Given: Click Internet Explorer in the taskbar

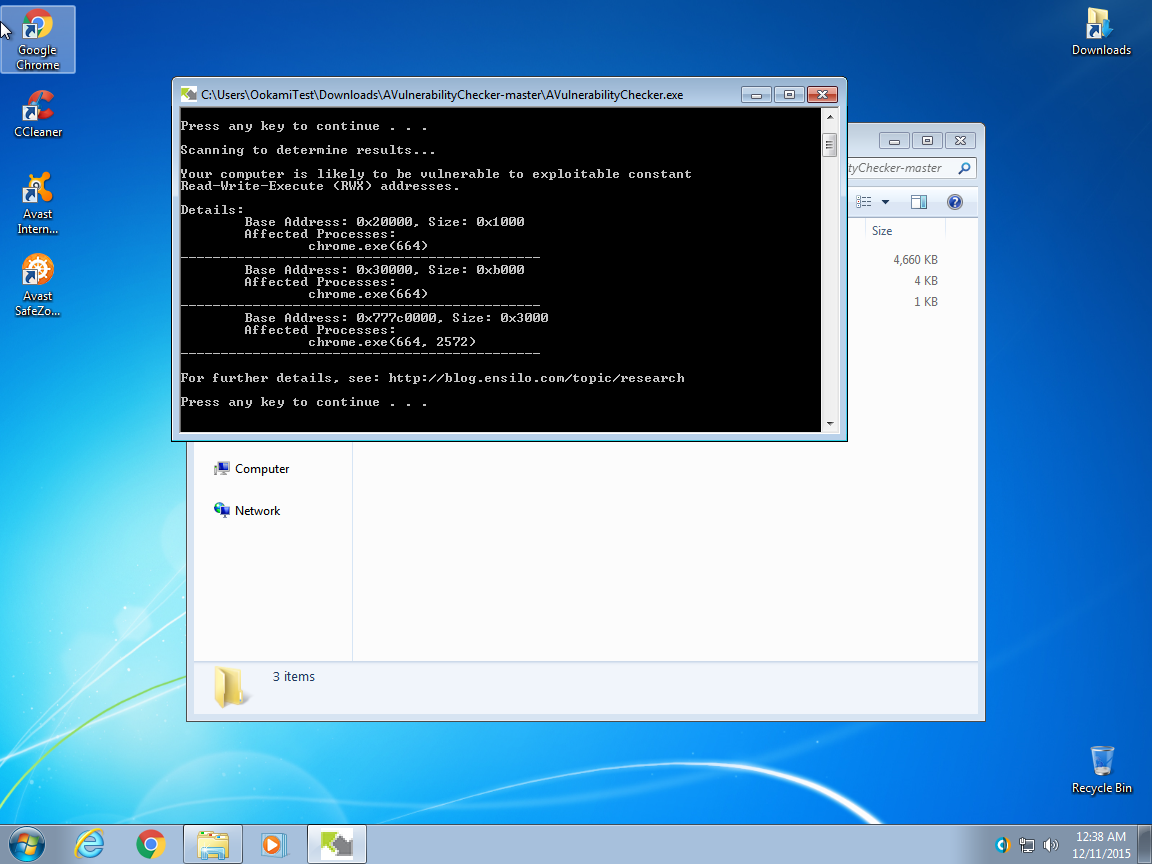Looking at the screenshot, I should [90, 845].
